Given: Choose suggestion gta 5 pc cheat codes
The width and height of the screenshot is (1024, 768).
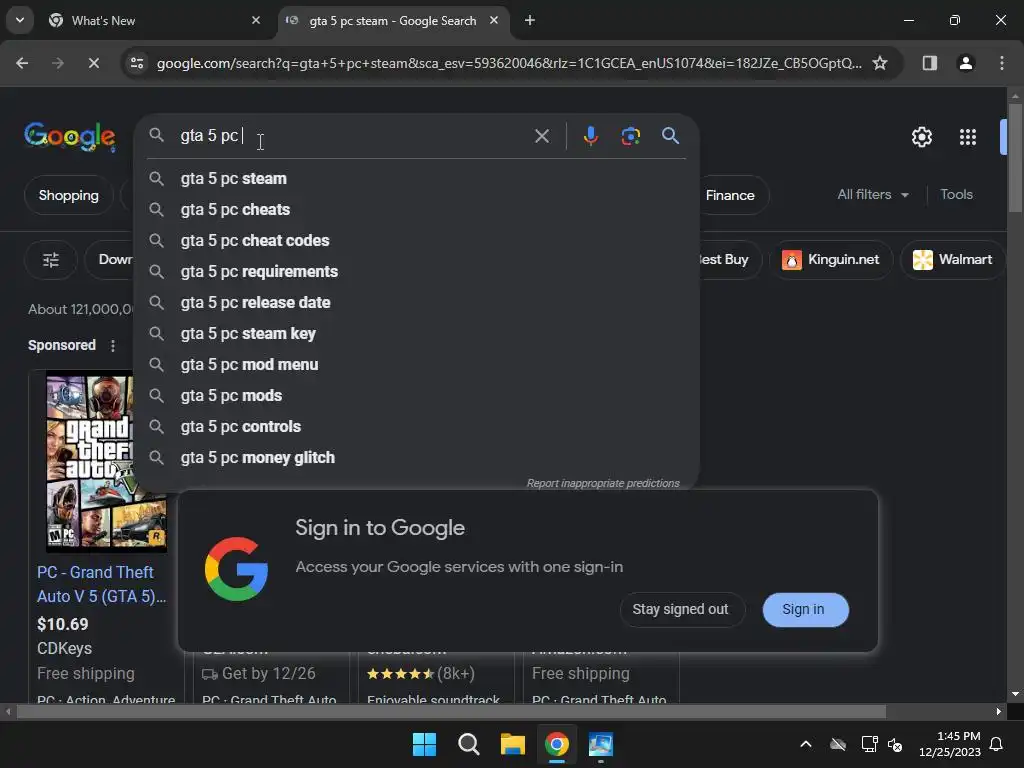Looking at the screenshot, I should (x=416, y=241).
